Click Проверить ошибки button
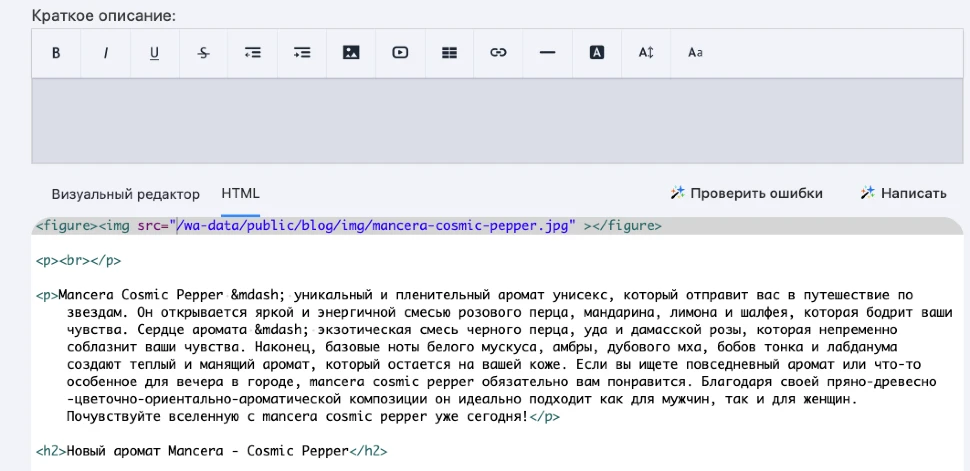 click(746, 194)
